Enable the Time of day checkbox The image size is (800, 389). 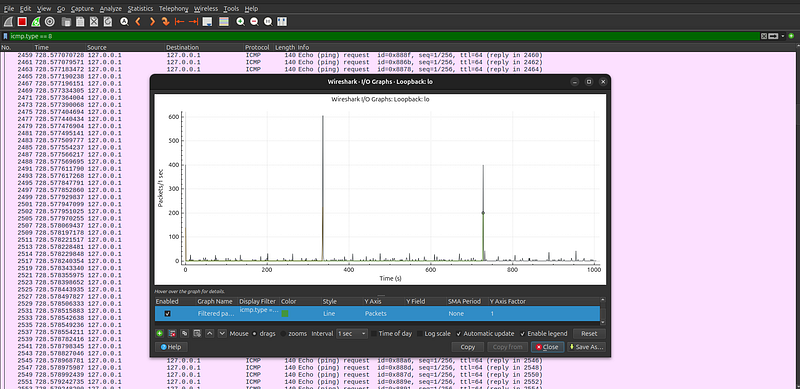click(374, 334)
